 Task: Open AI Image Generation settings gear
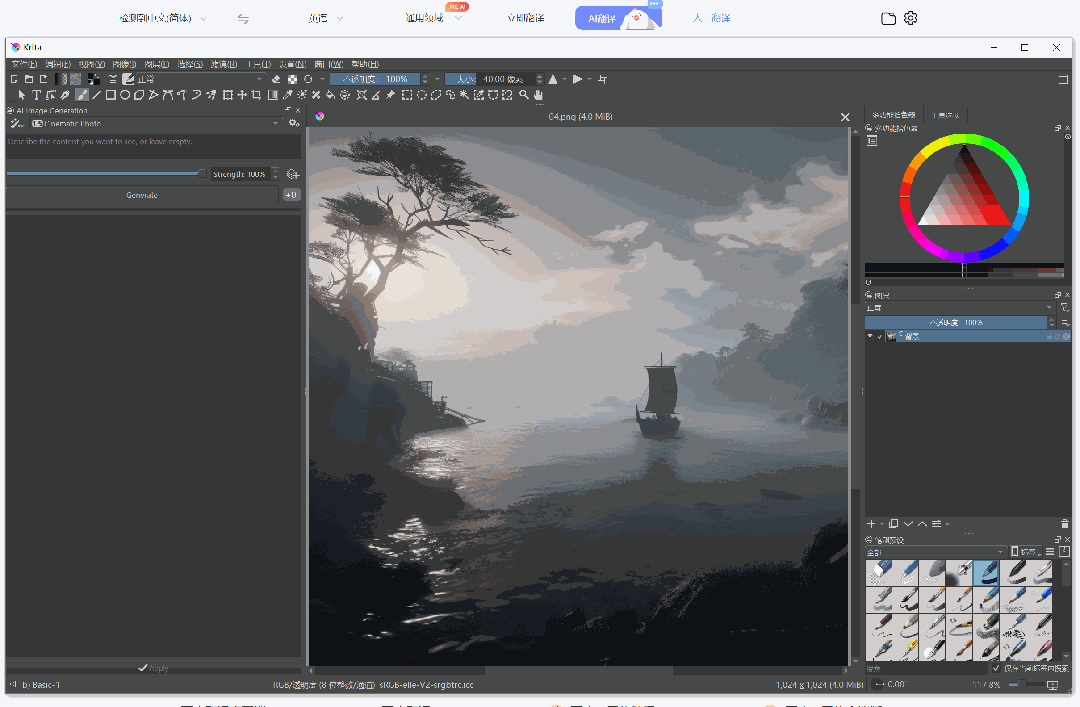coord(294,123)
